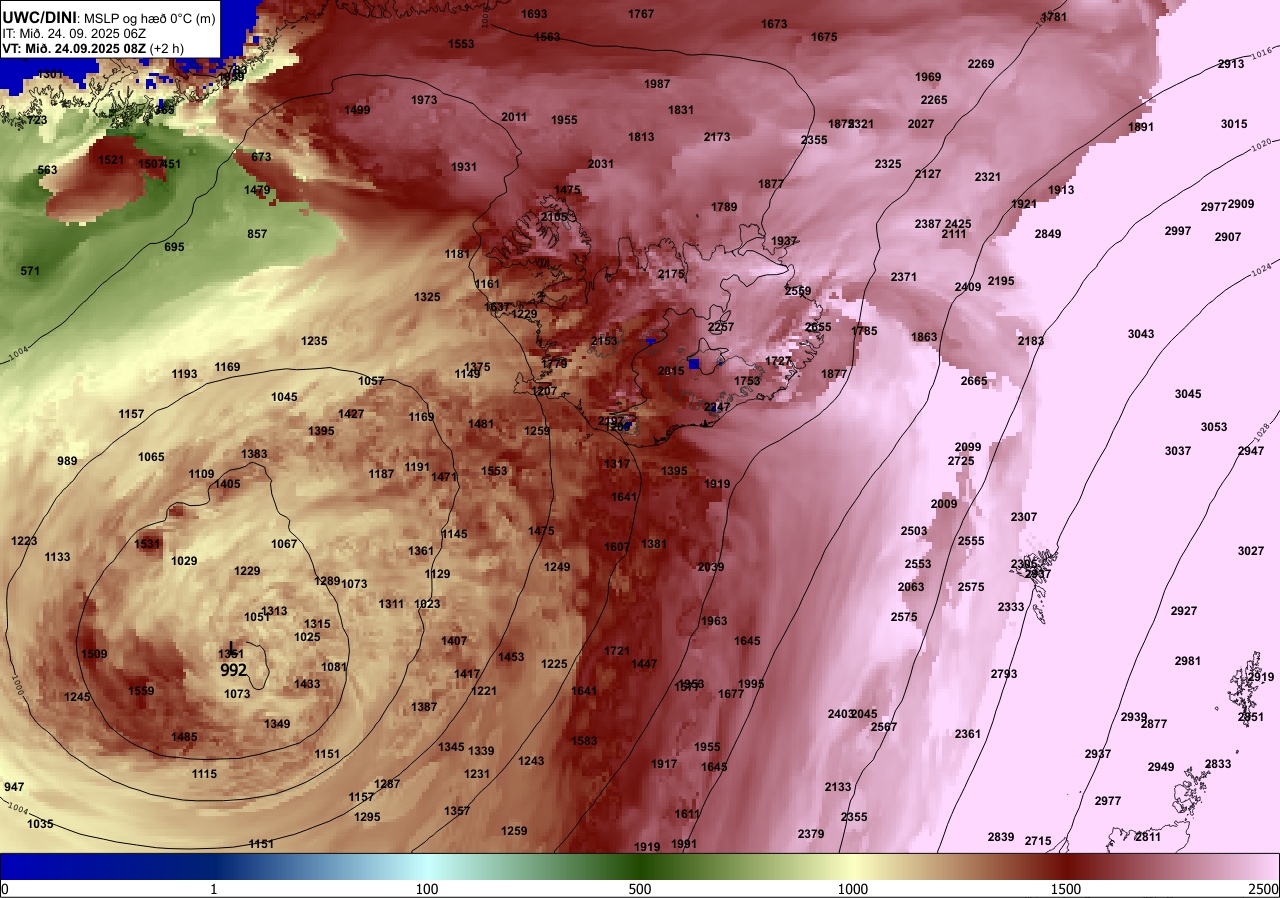Click the value '1607'
Screen dimensions: 1280x898
[x=617, y=547]
